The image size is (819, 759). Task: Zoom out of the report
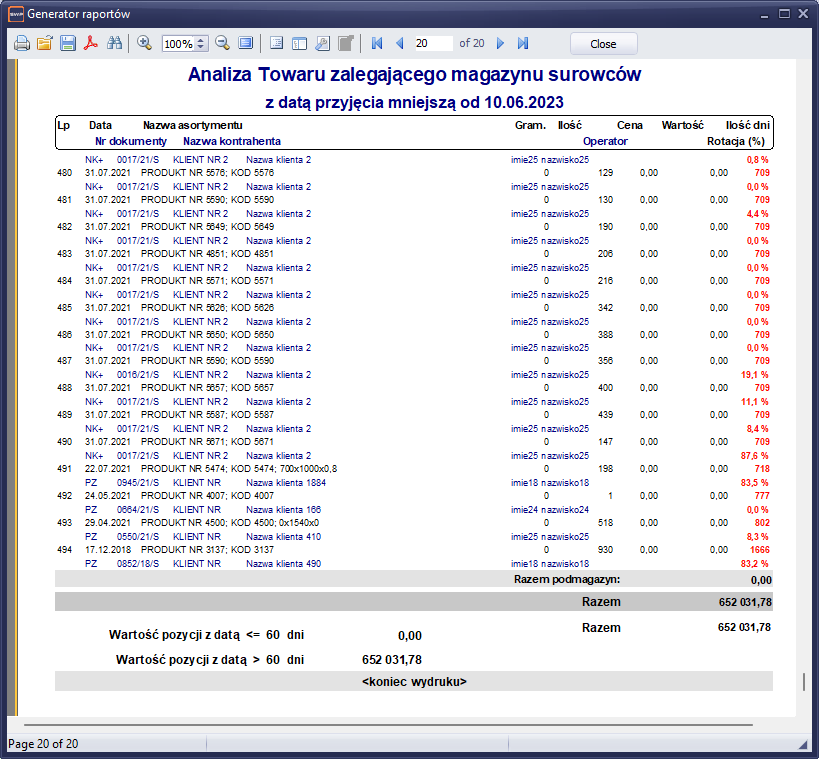(222, 44)
